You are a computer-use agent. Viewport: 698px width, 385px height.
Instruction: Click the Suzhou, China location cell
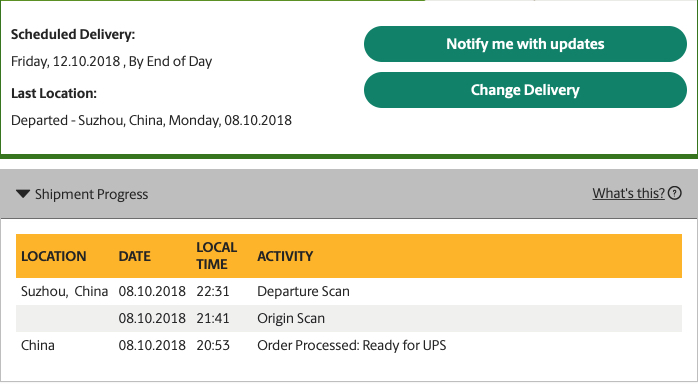pyautogui.click(x=65, y=292)
